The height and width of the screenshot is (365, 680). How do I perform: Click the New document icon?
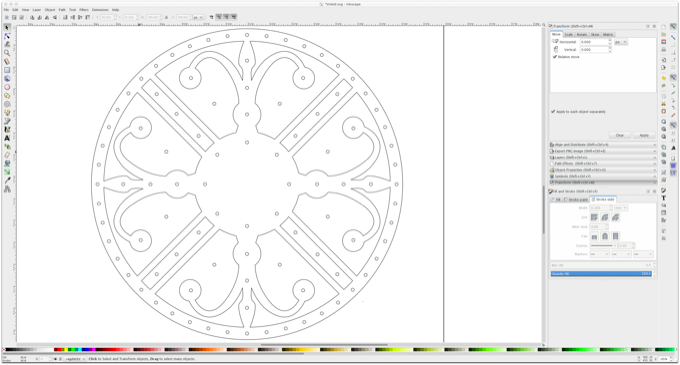pos(664,27)
